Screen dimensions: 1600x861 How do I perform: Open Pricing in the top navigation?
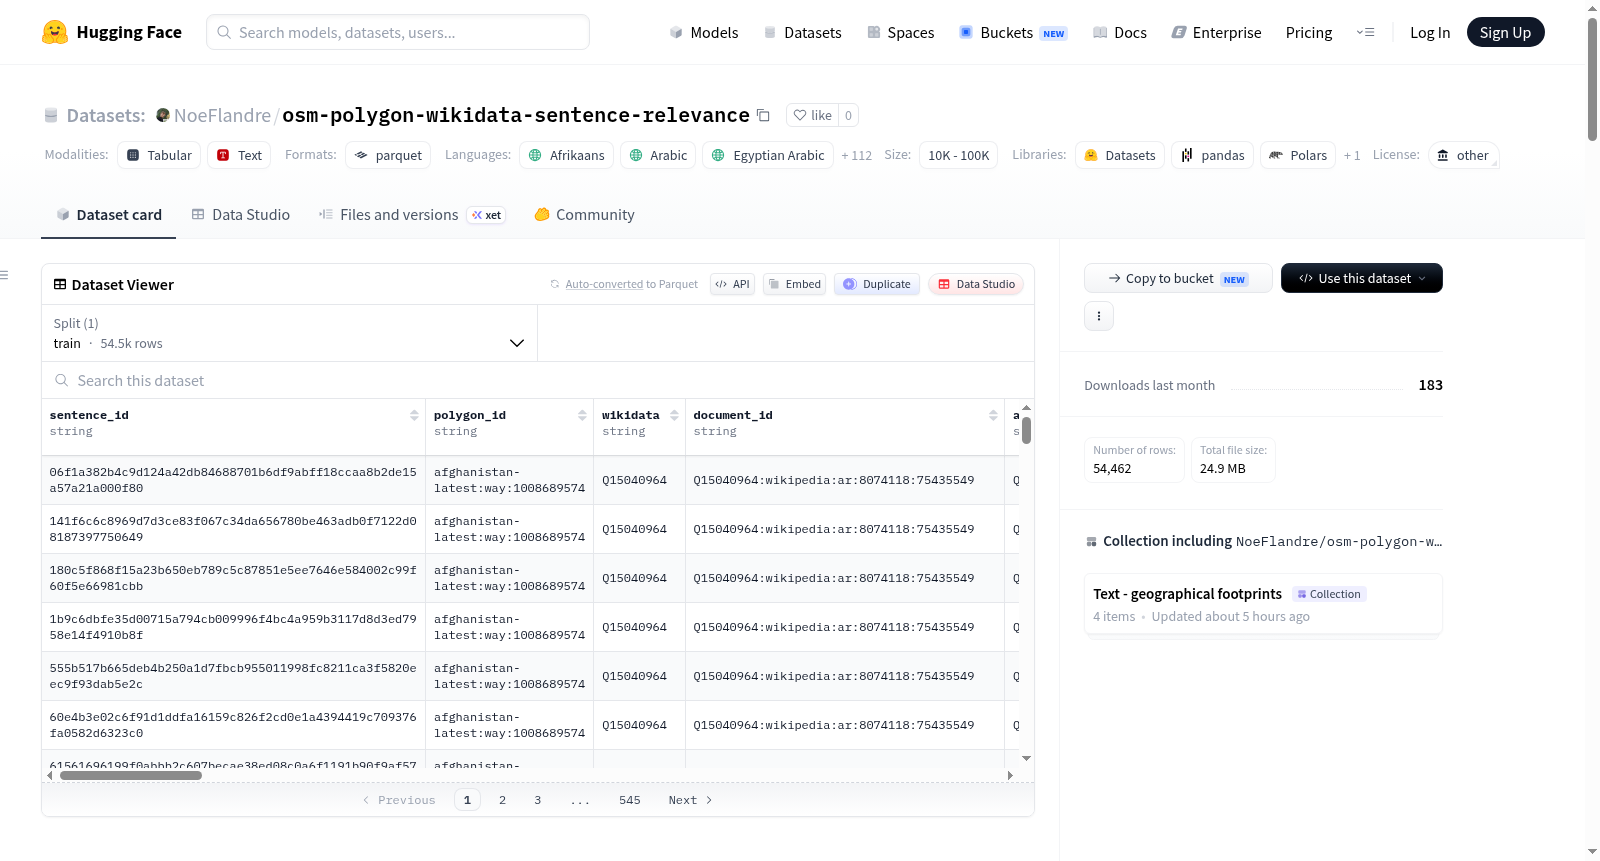[x=1309, y=32]
